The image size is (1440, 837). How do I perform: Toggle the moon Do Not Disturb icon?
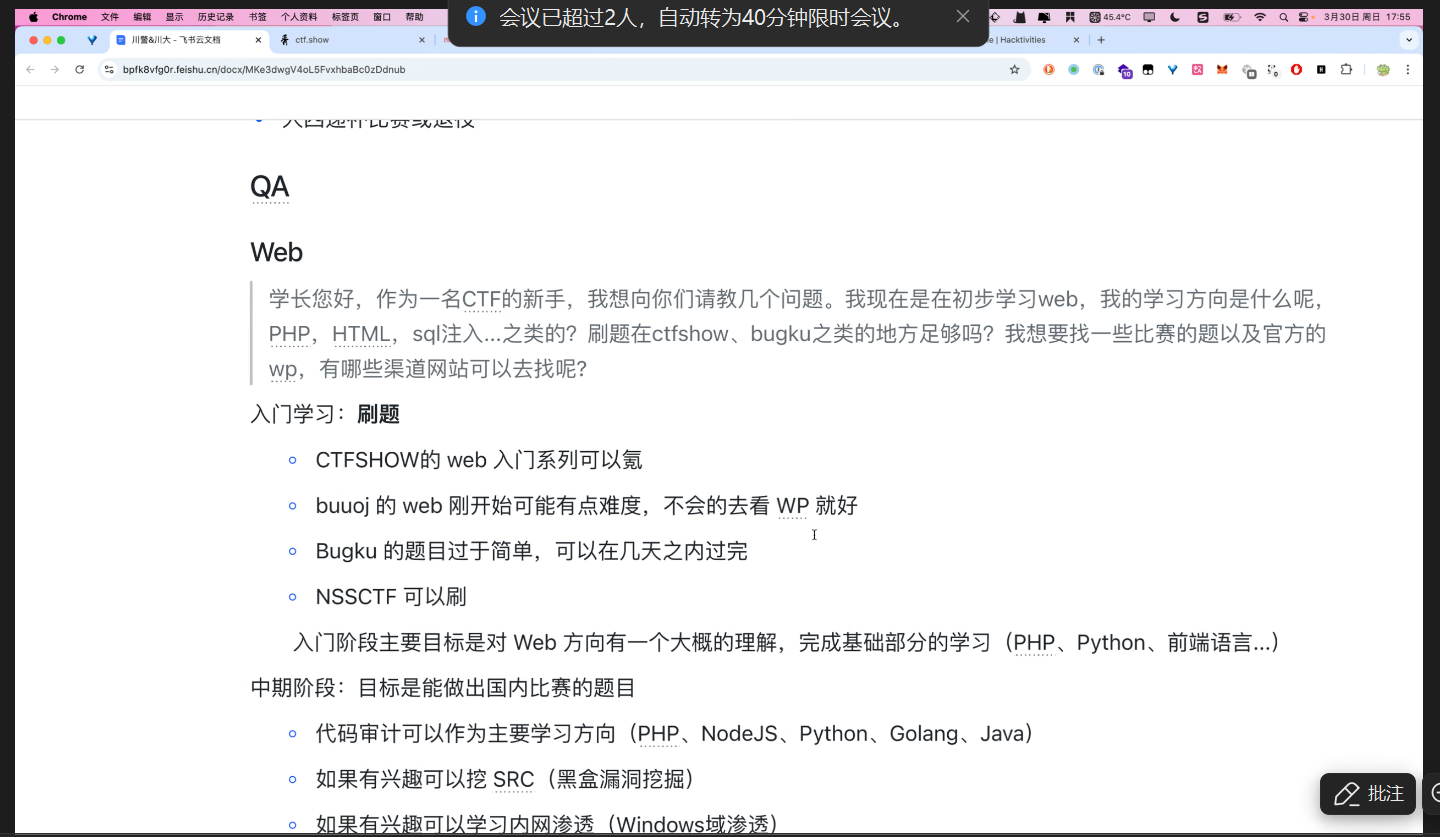[x=1176, y=17]
